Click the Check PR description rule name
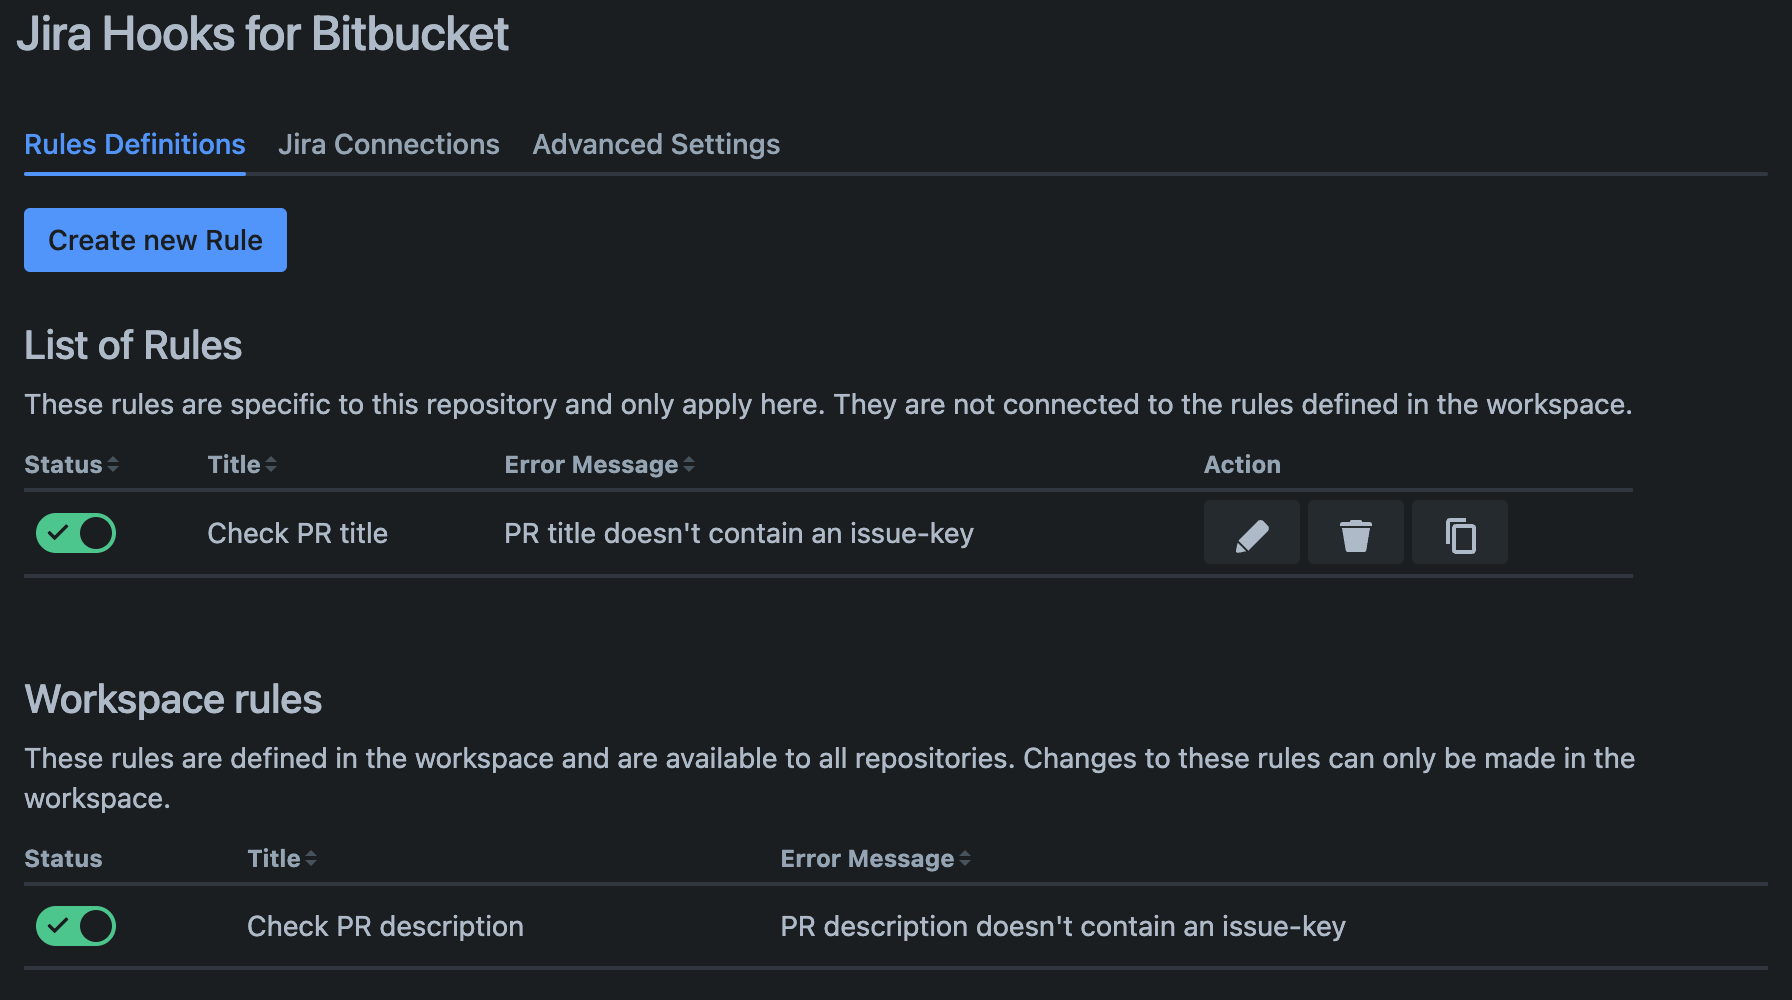1792x1000 pixels. coord(385,926)
